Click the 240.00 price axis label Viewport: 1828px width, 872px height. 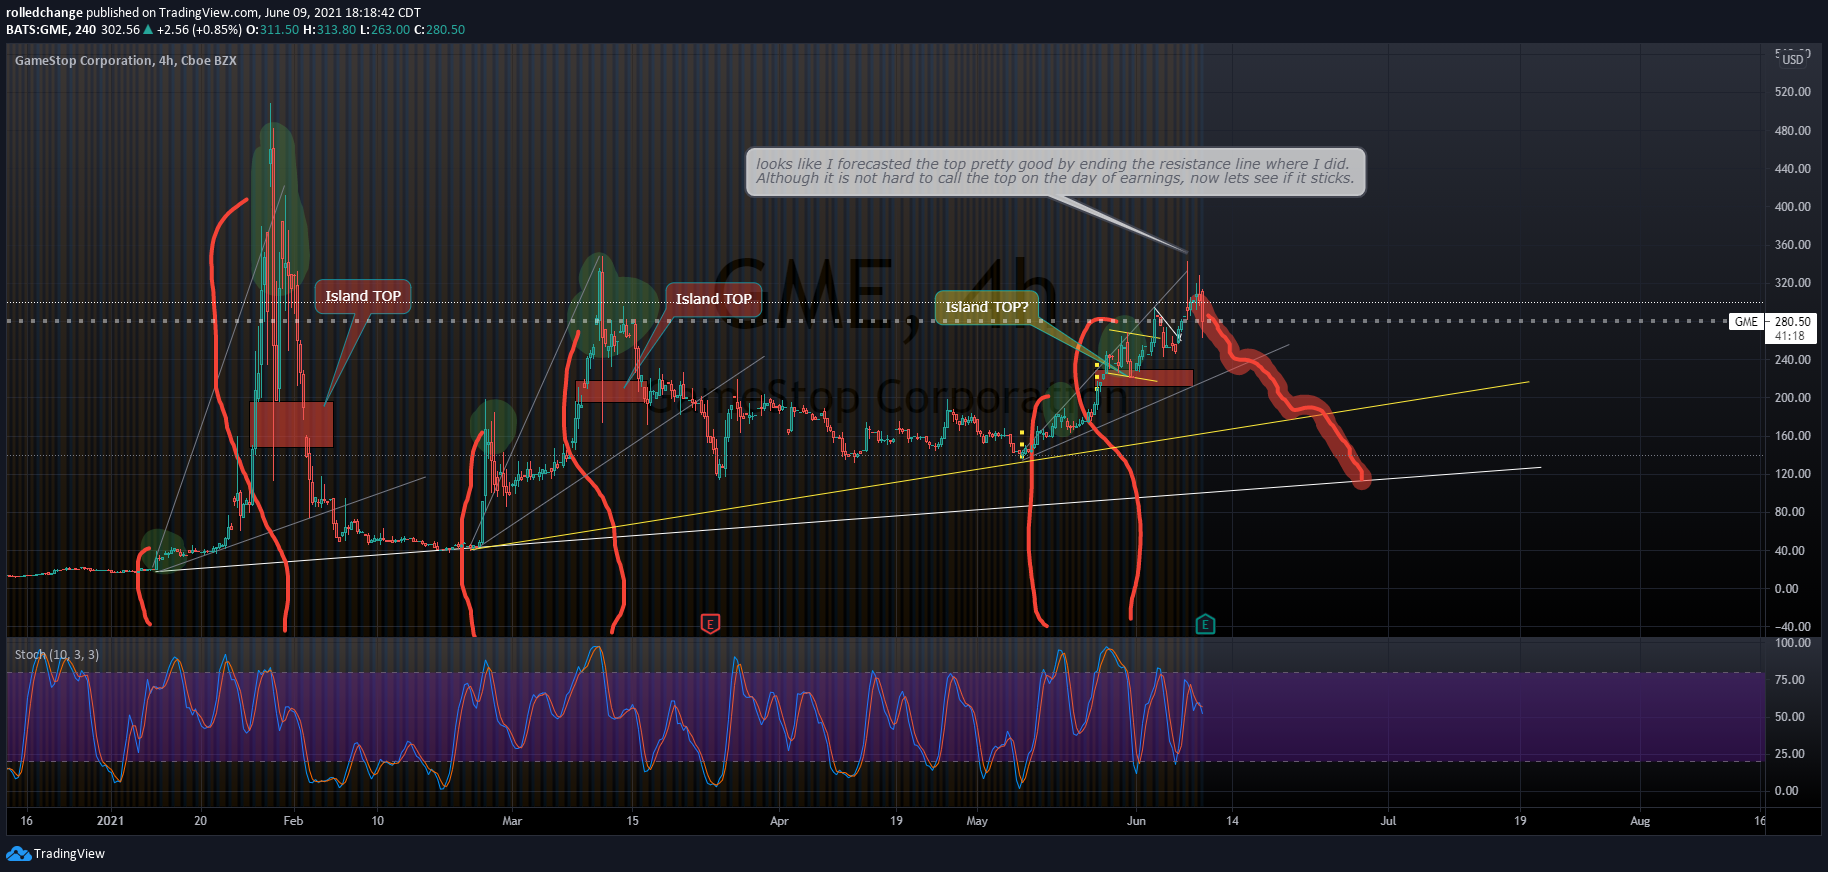tap(1792, 360)
